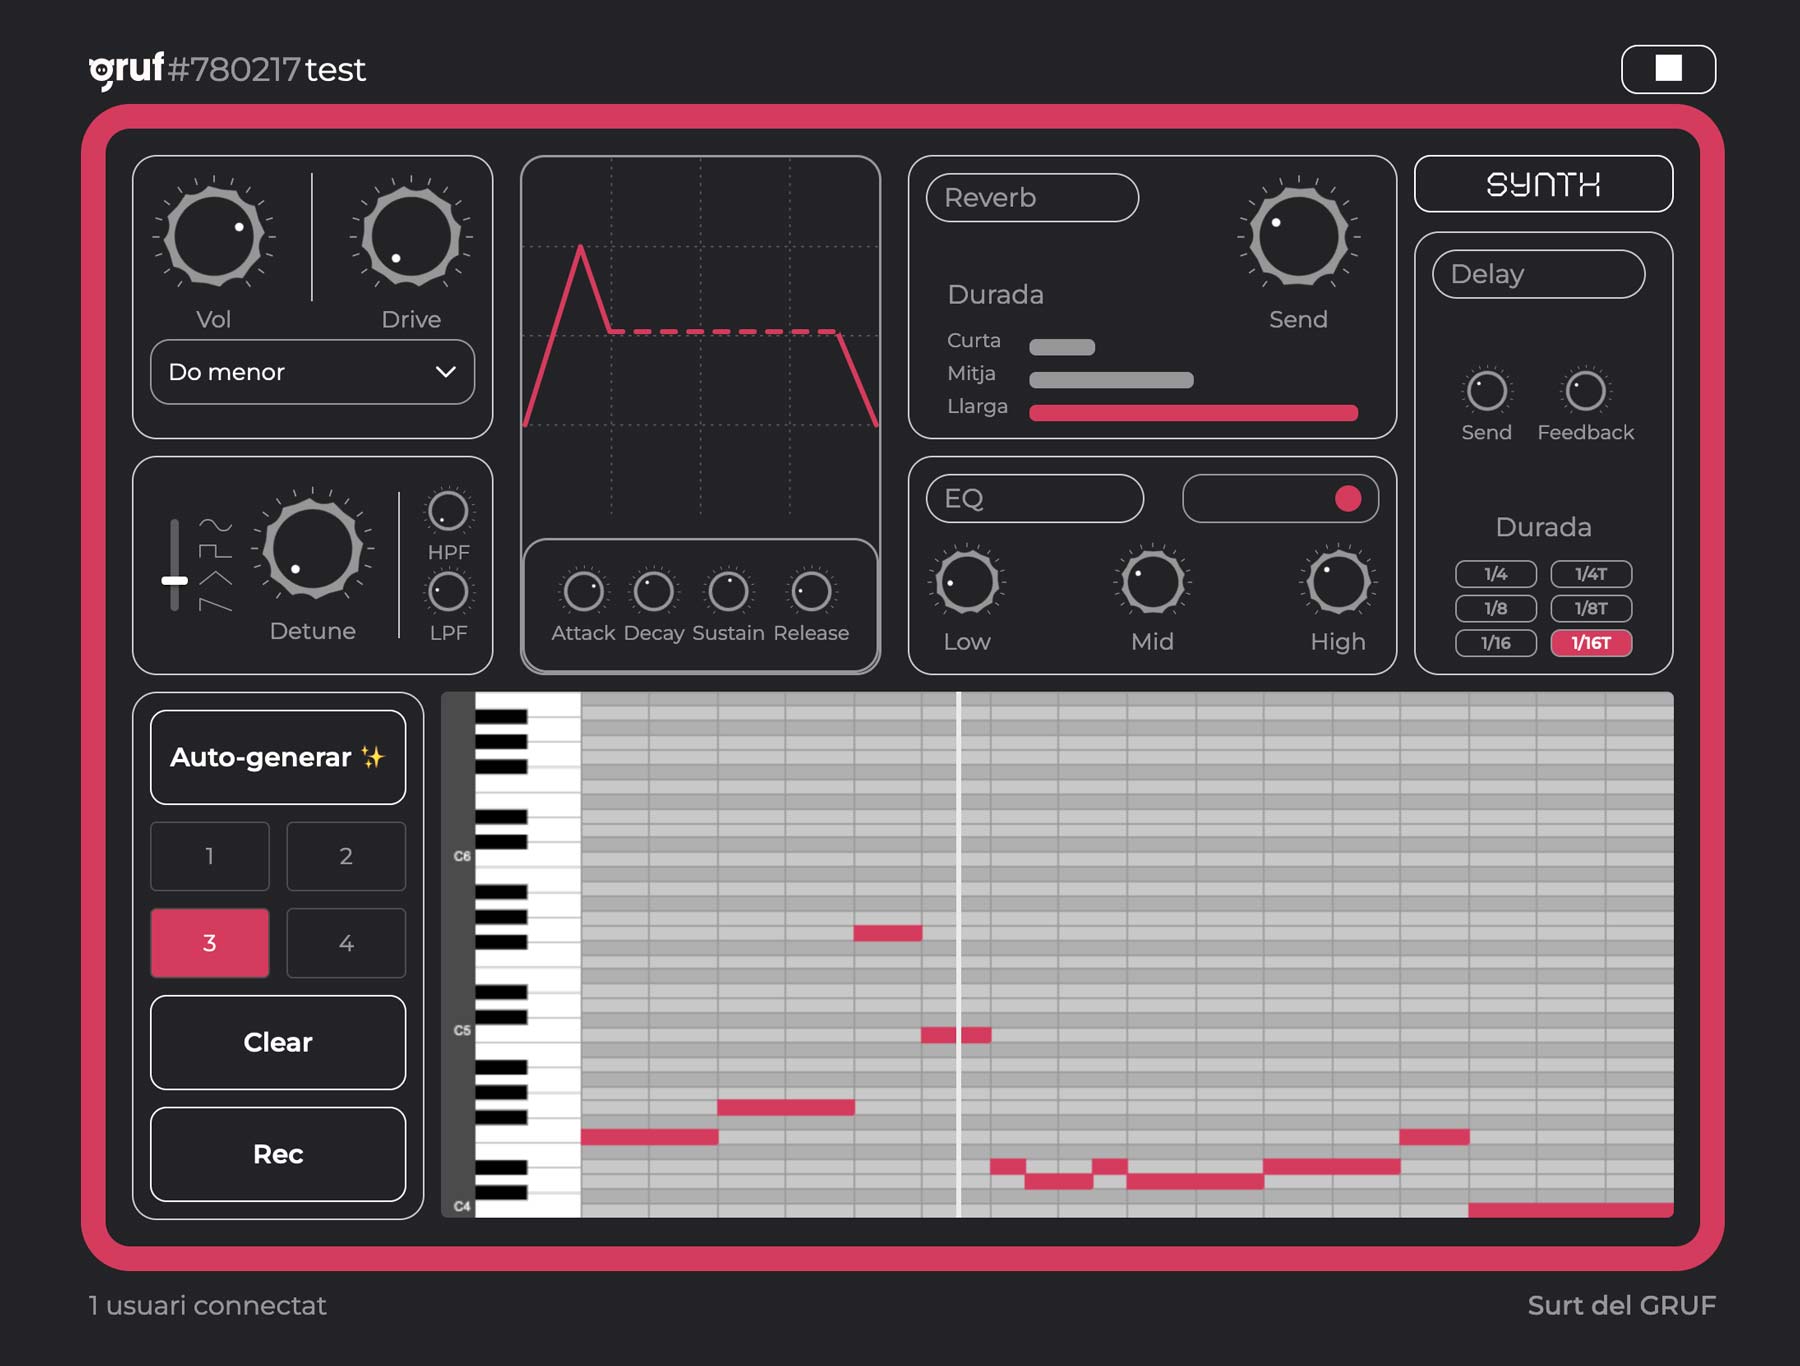The height and width of the screenshot is (1366, 1800).
Task: Click the Drive knob
Action: (411, 238)
